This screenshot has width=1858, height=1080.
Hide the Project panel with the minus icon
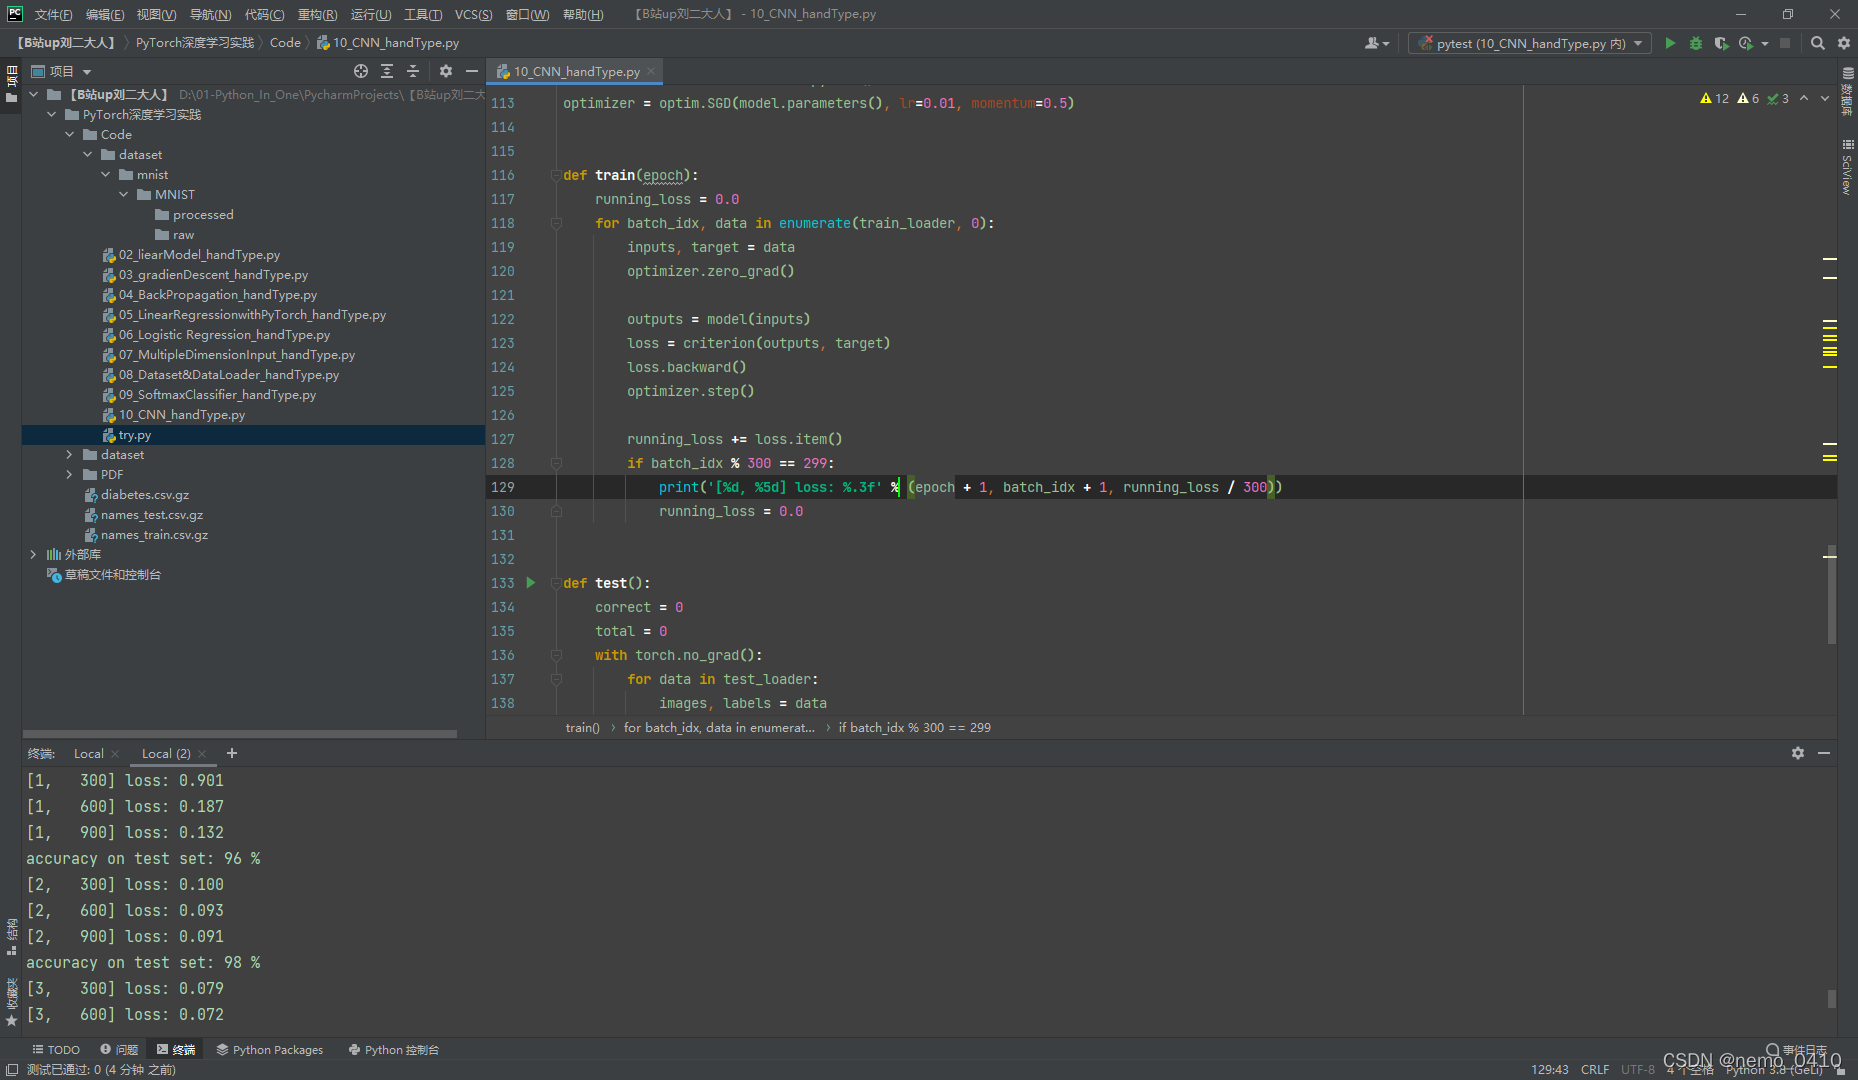(471, 71)
